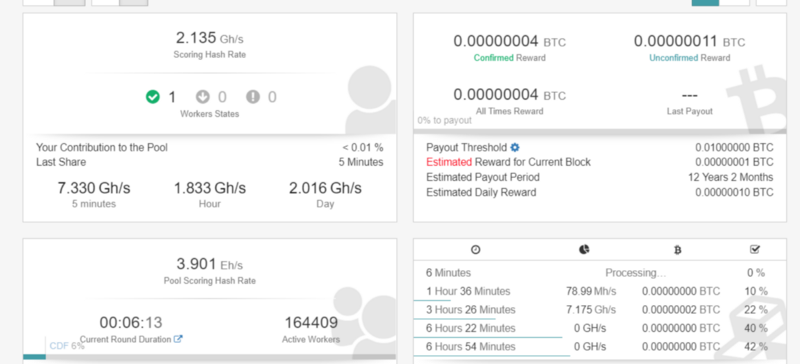This screenshot has width=800, height=364.
Task: Click the Estimated Daily Reward label
Action: pos(481,192)
